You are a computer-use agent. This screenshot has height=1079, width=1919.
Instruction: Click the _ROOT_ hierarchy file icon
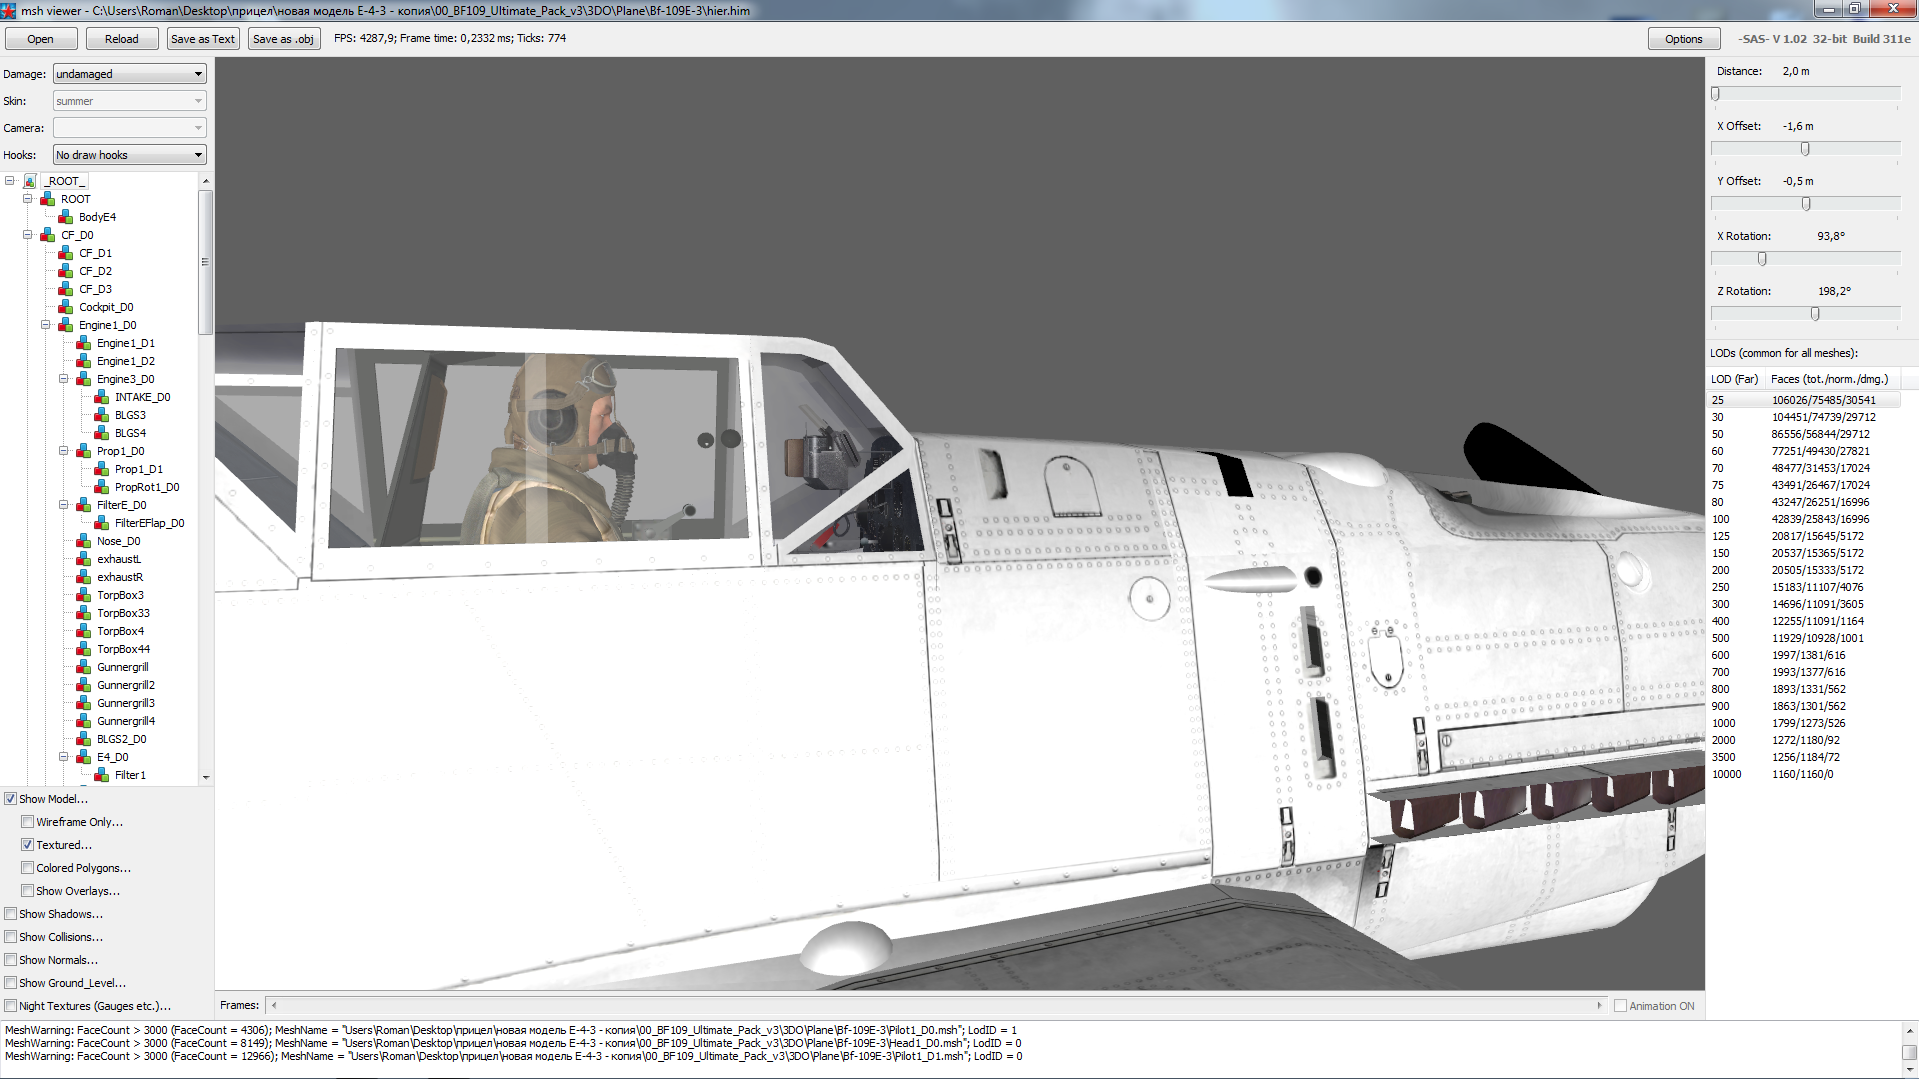coord(30,181)
